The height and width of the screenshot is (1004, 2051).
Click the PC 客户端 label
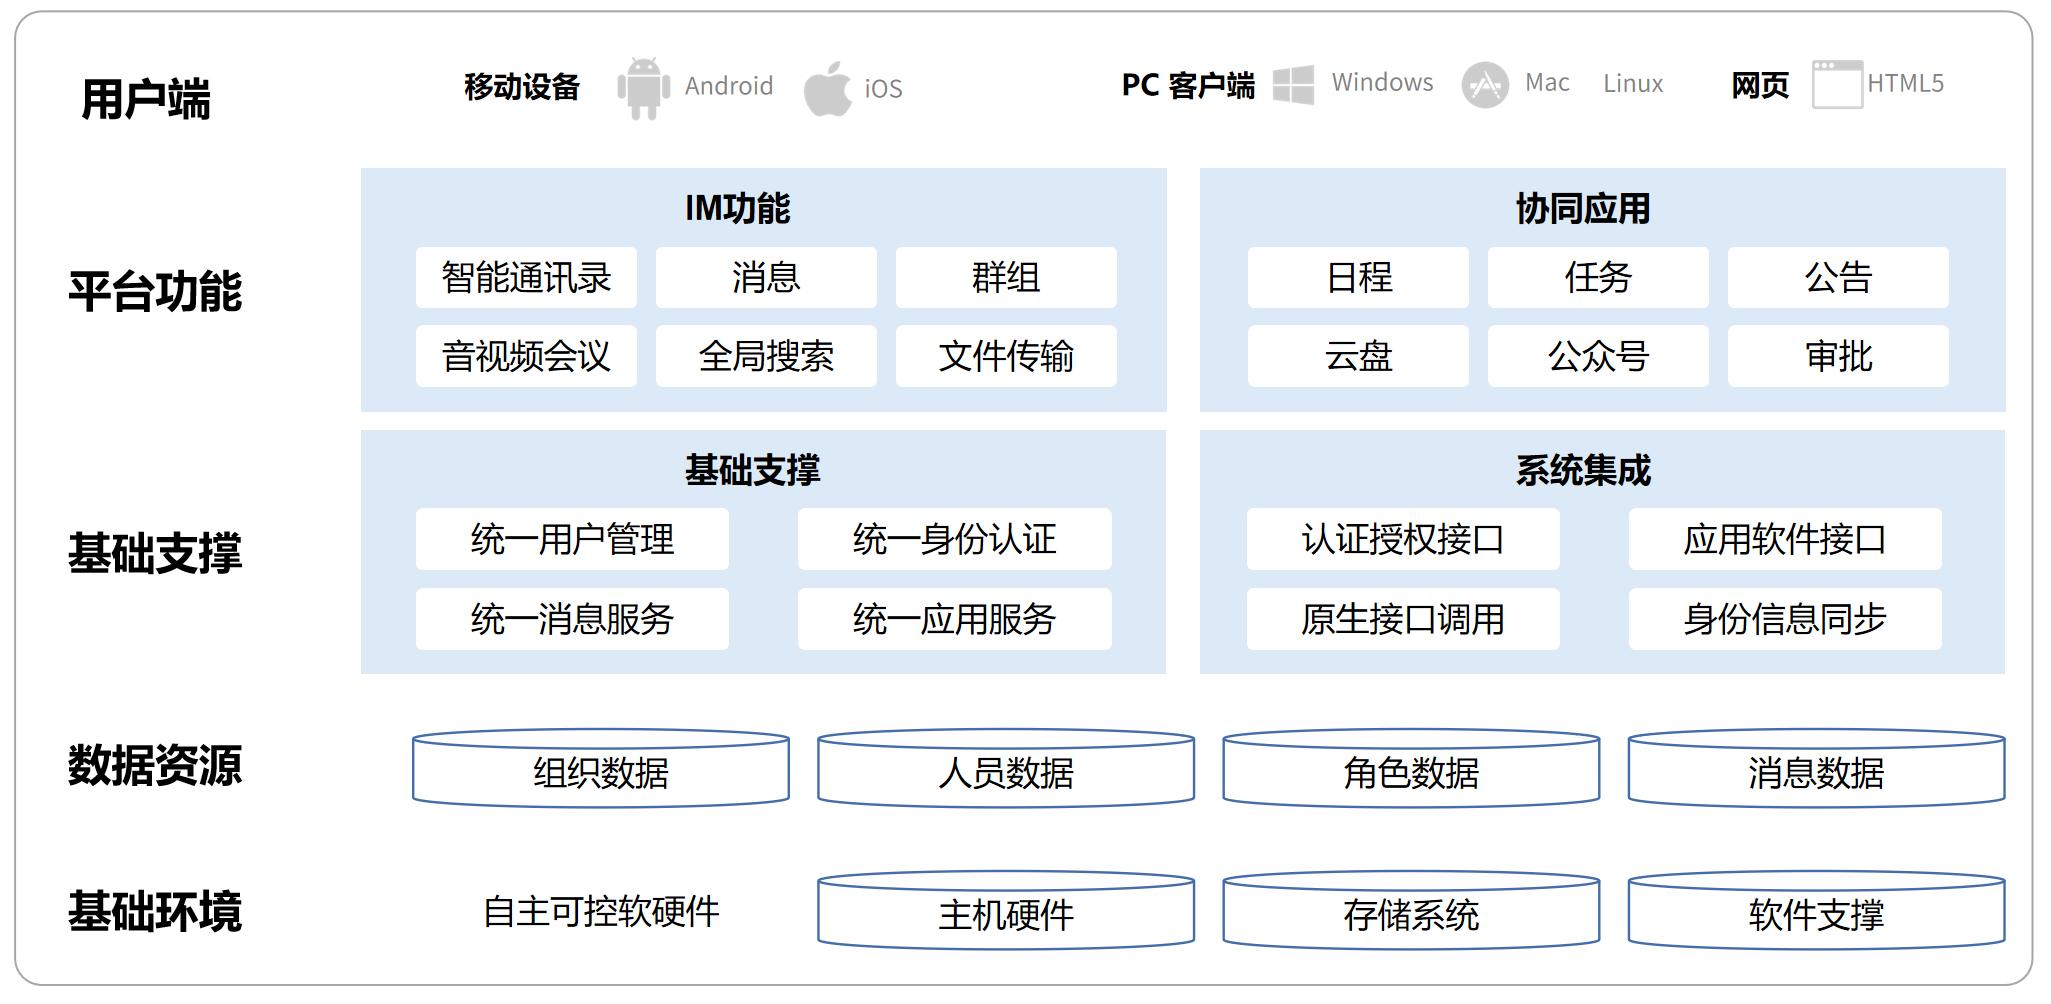coord(1188,85)
